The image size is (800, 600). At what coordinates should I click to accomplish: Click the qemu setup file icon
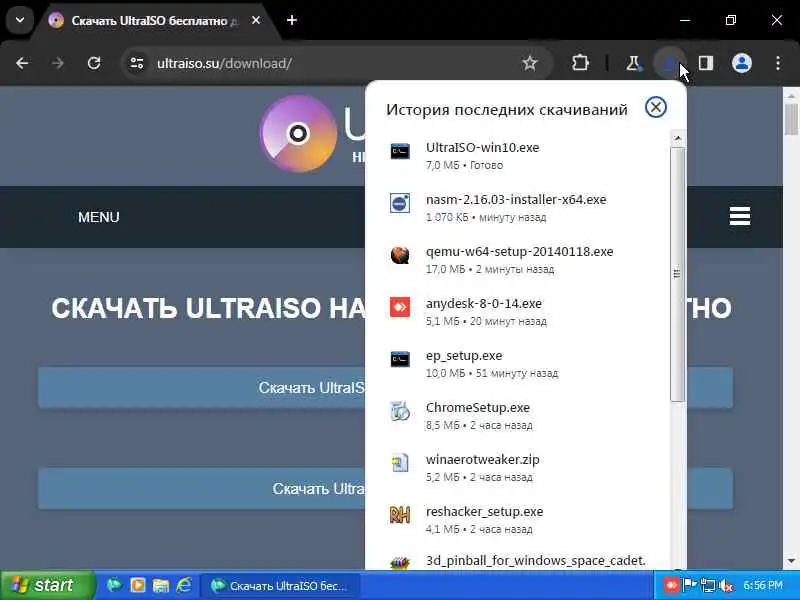tap(400, 255)
